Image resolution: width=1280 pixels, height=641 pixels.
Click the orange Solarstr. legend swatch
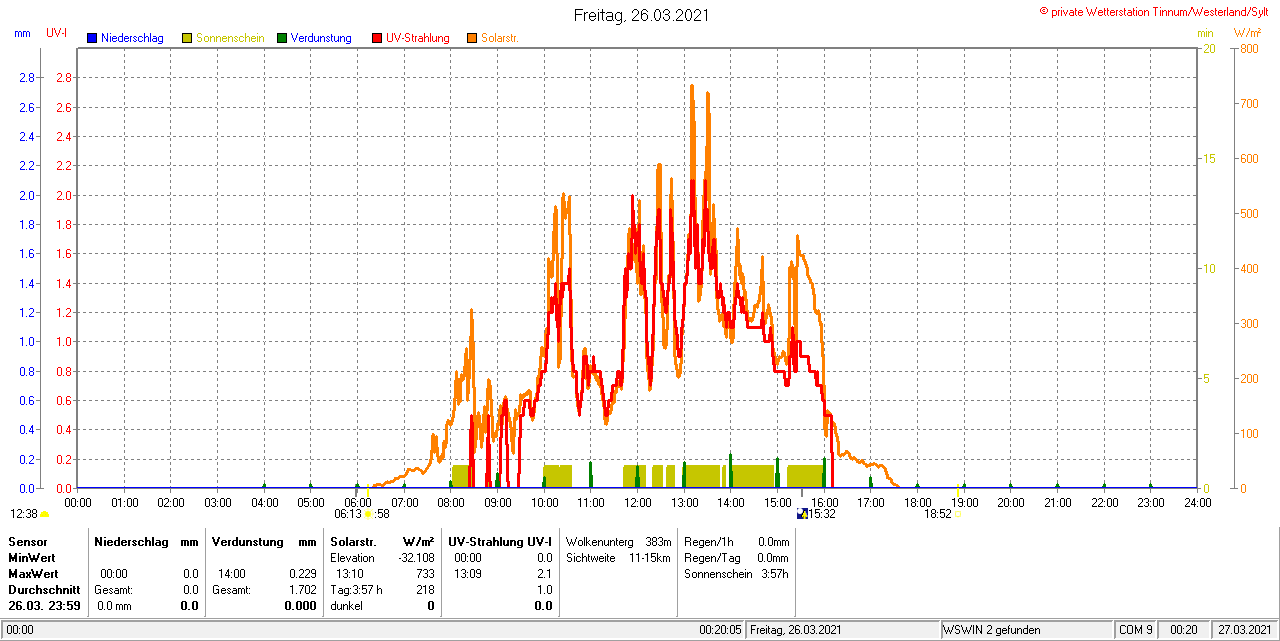[472, 38]
